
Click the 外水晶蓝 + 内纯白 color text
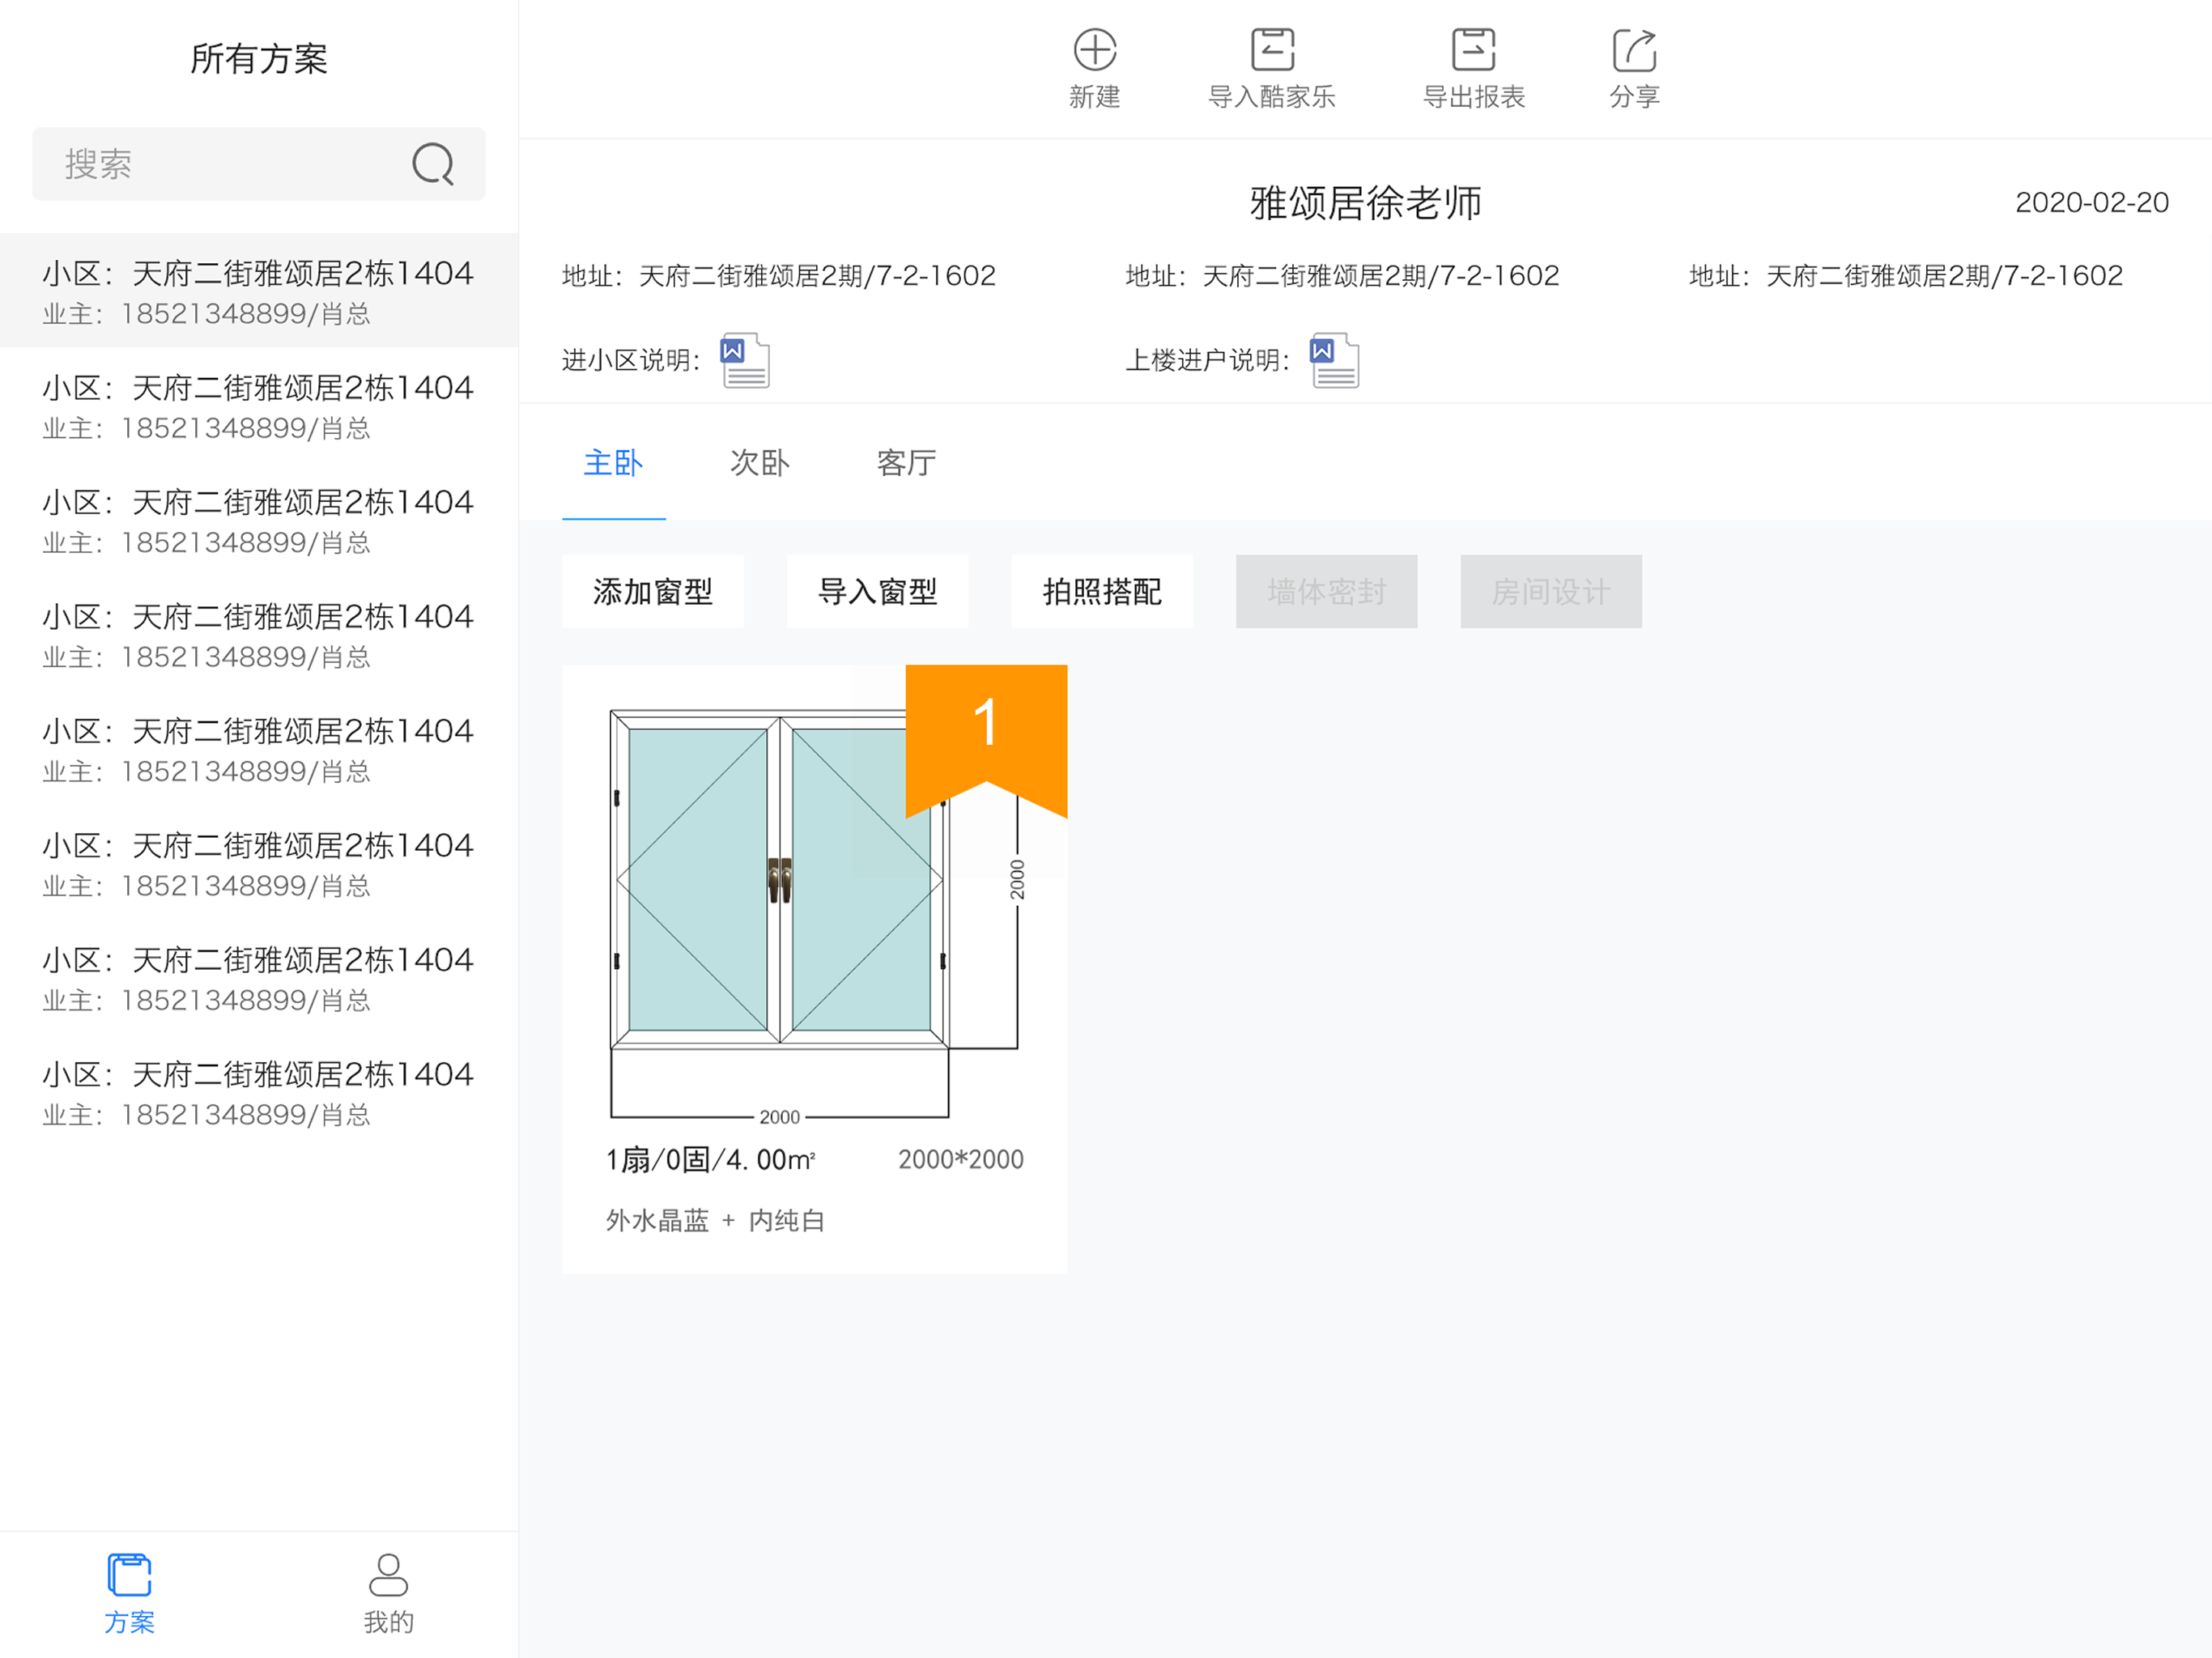(715, 1221)
